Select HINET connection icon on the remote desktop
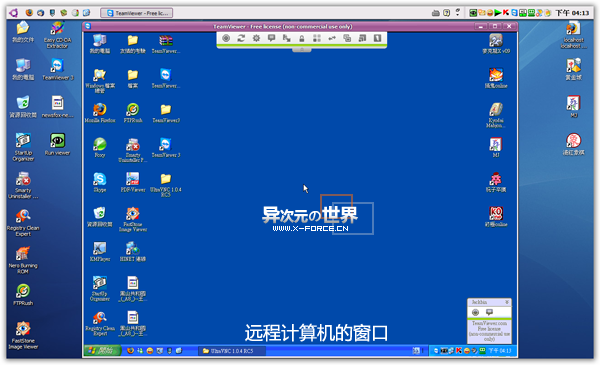Image resolution: width=600 pixels, height=365 pixels. point(133,251)
